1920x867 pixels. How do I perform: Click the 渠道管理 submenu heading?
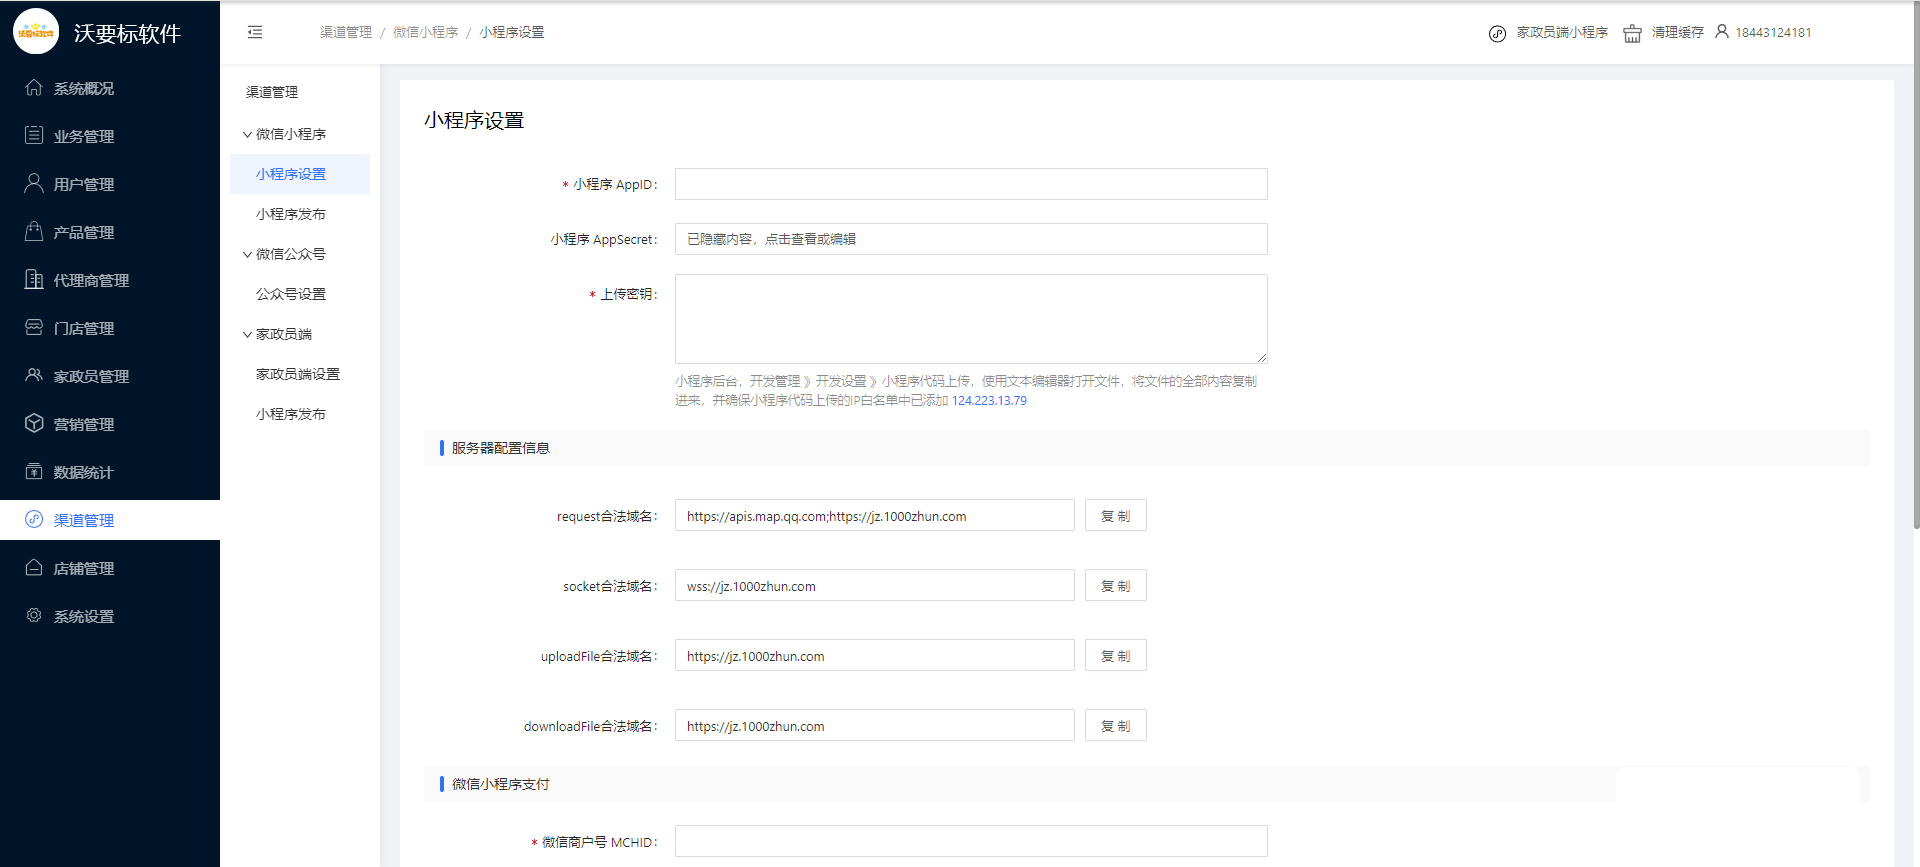click(272, 92)
